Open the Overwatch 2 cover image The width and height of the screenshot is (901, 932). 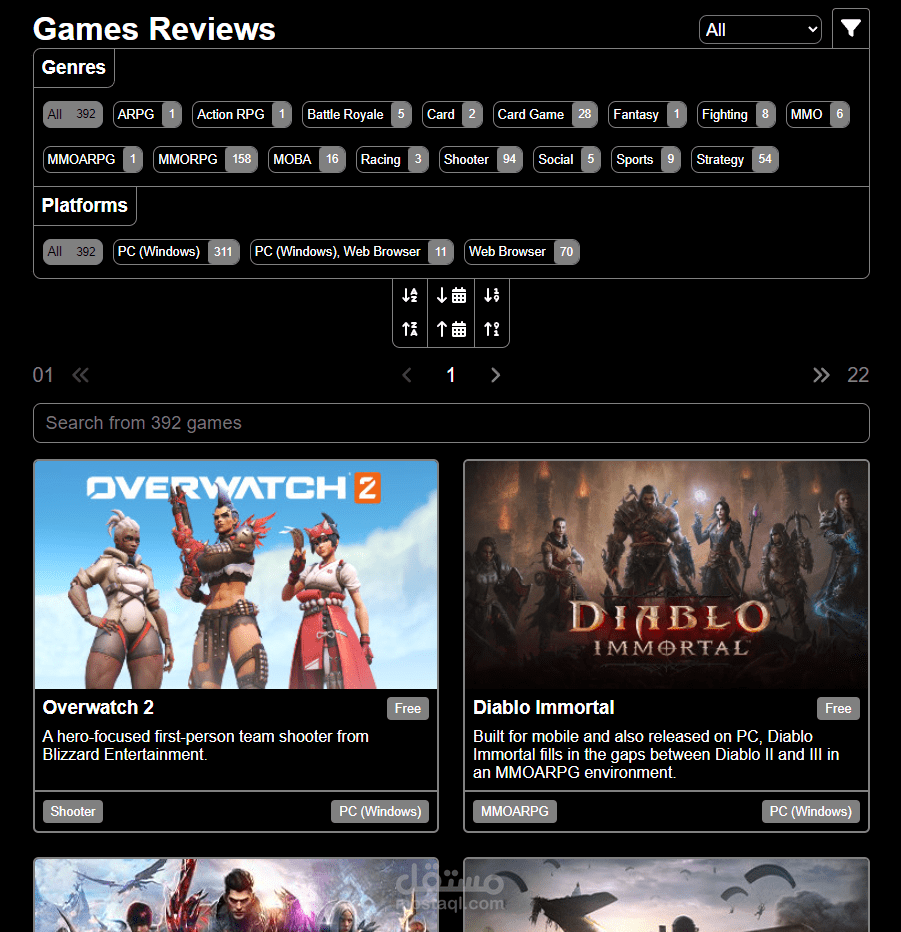point(236,575)
